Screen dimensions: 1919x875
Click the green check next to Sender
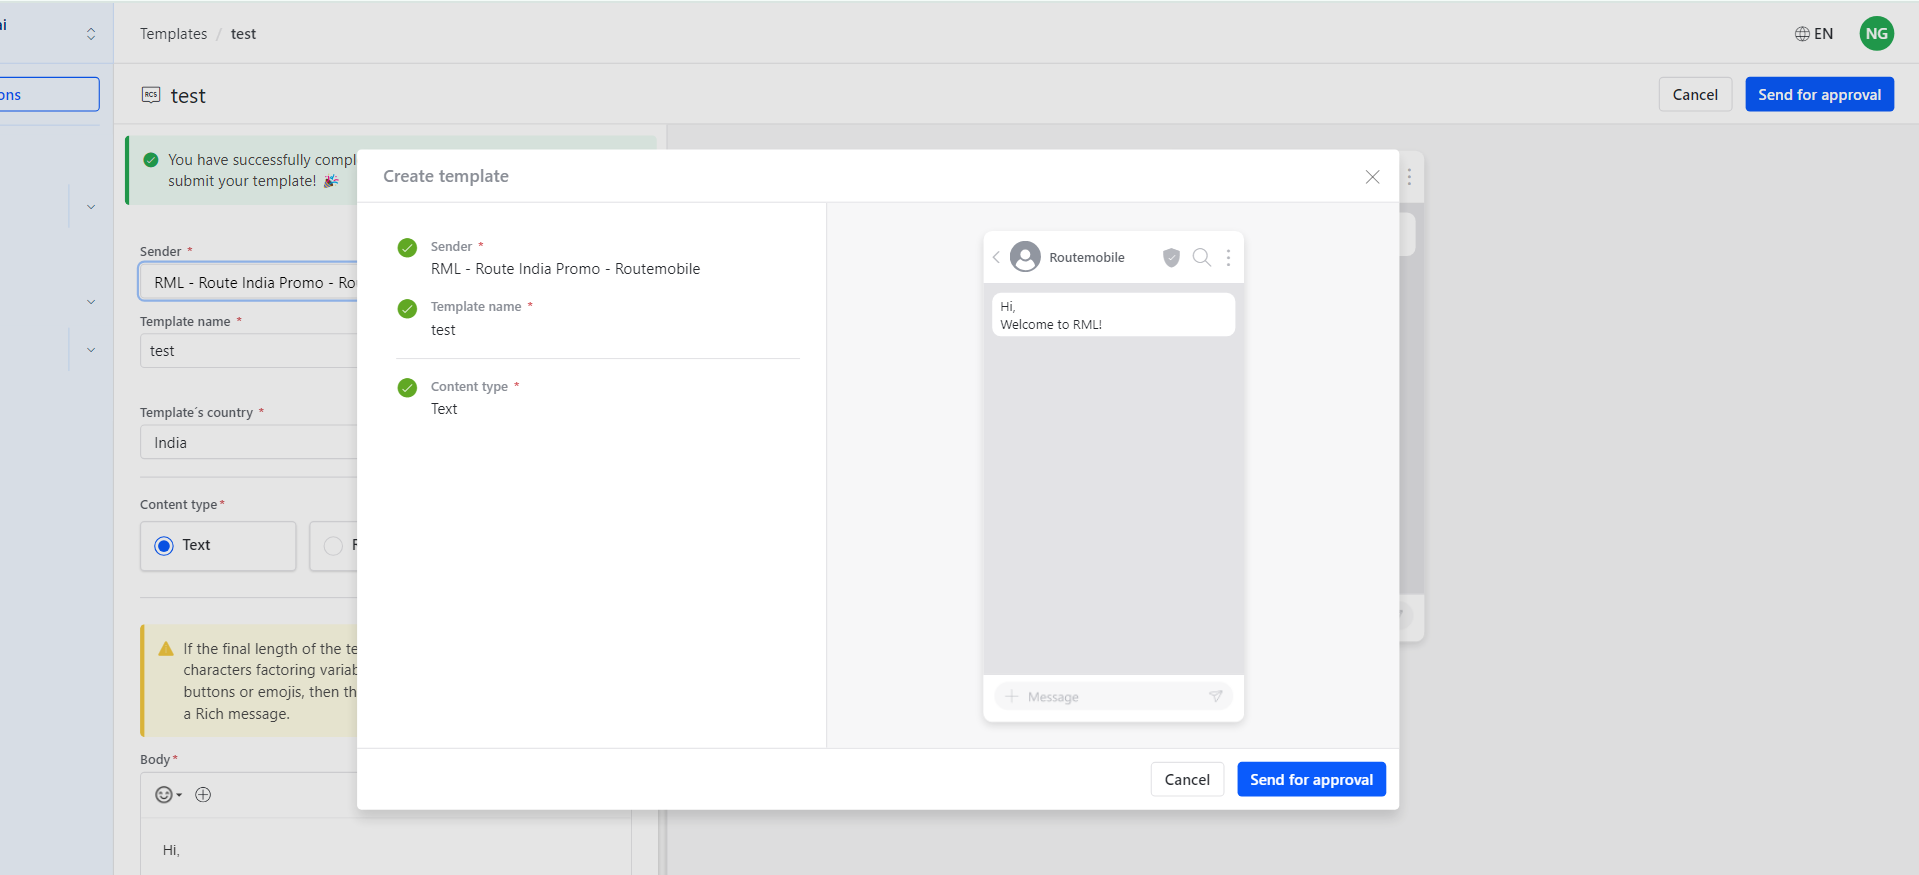tap(407, 248)
